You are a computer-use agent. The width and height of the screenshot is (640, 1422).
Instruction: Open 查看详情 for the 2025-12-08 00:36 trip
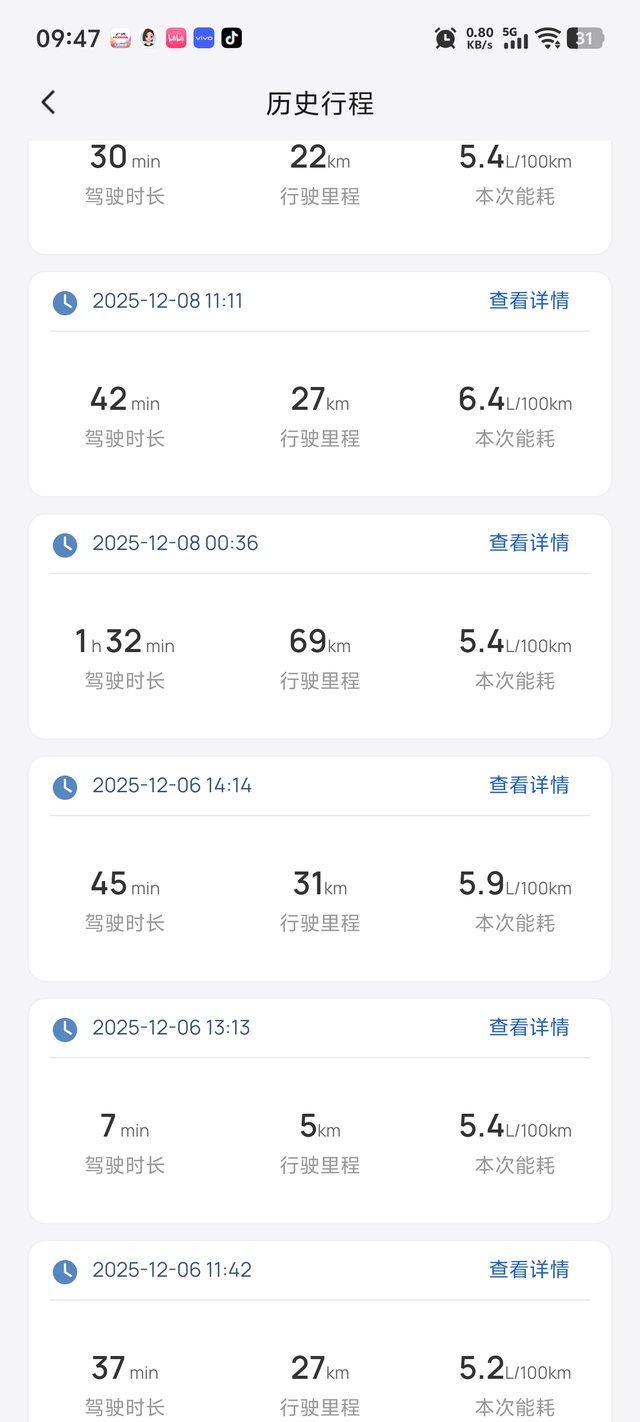tap(529, 543)
